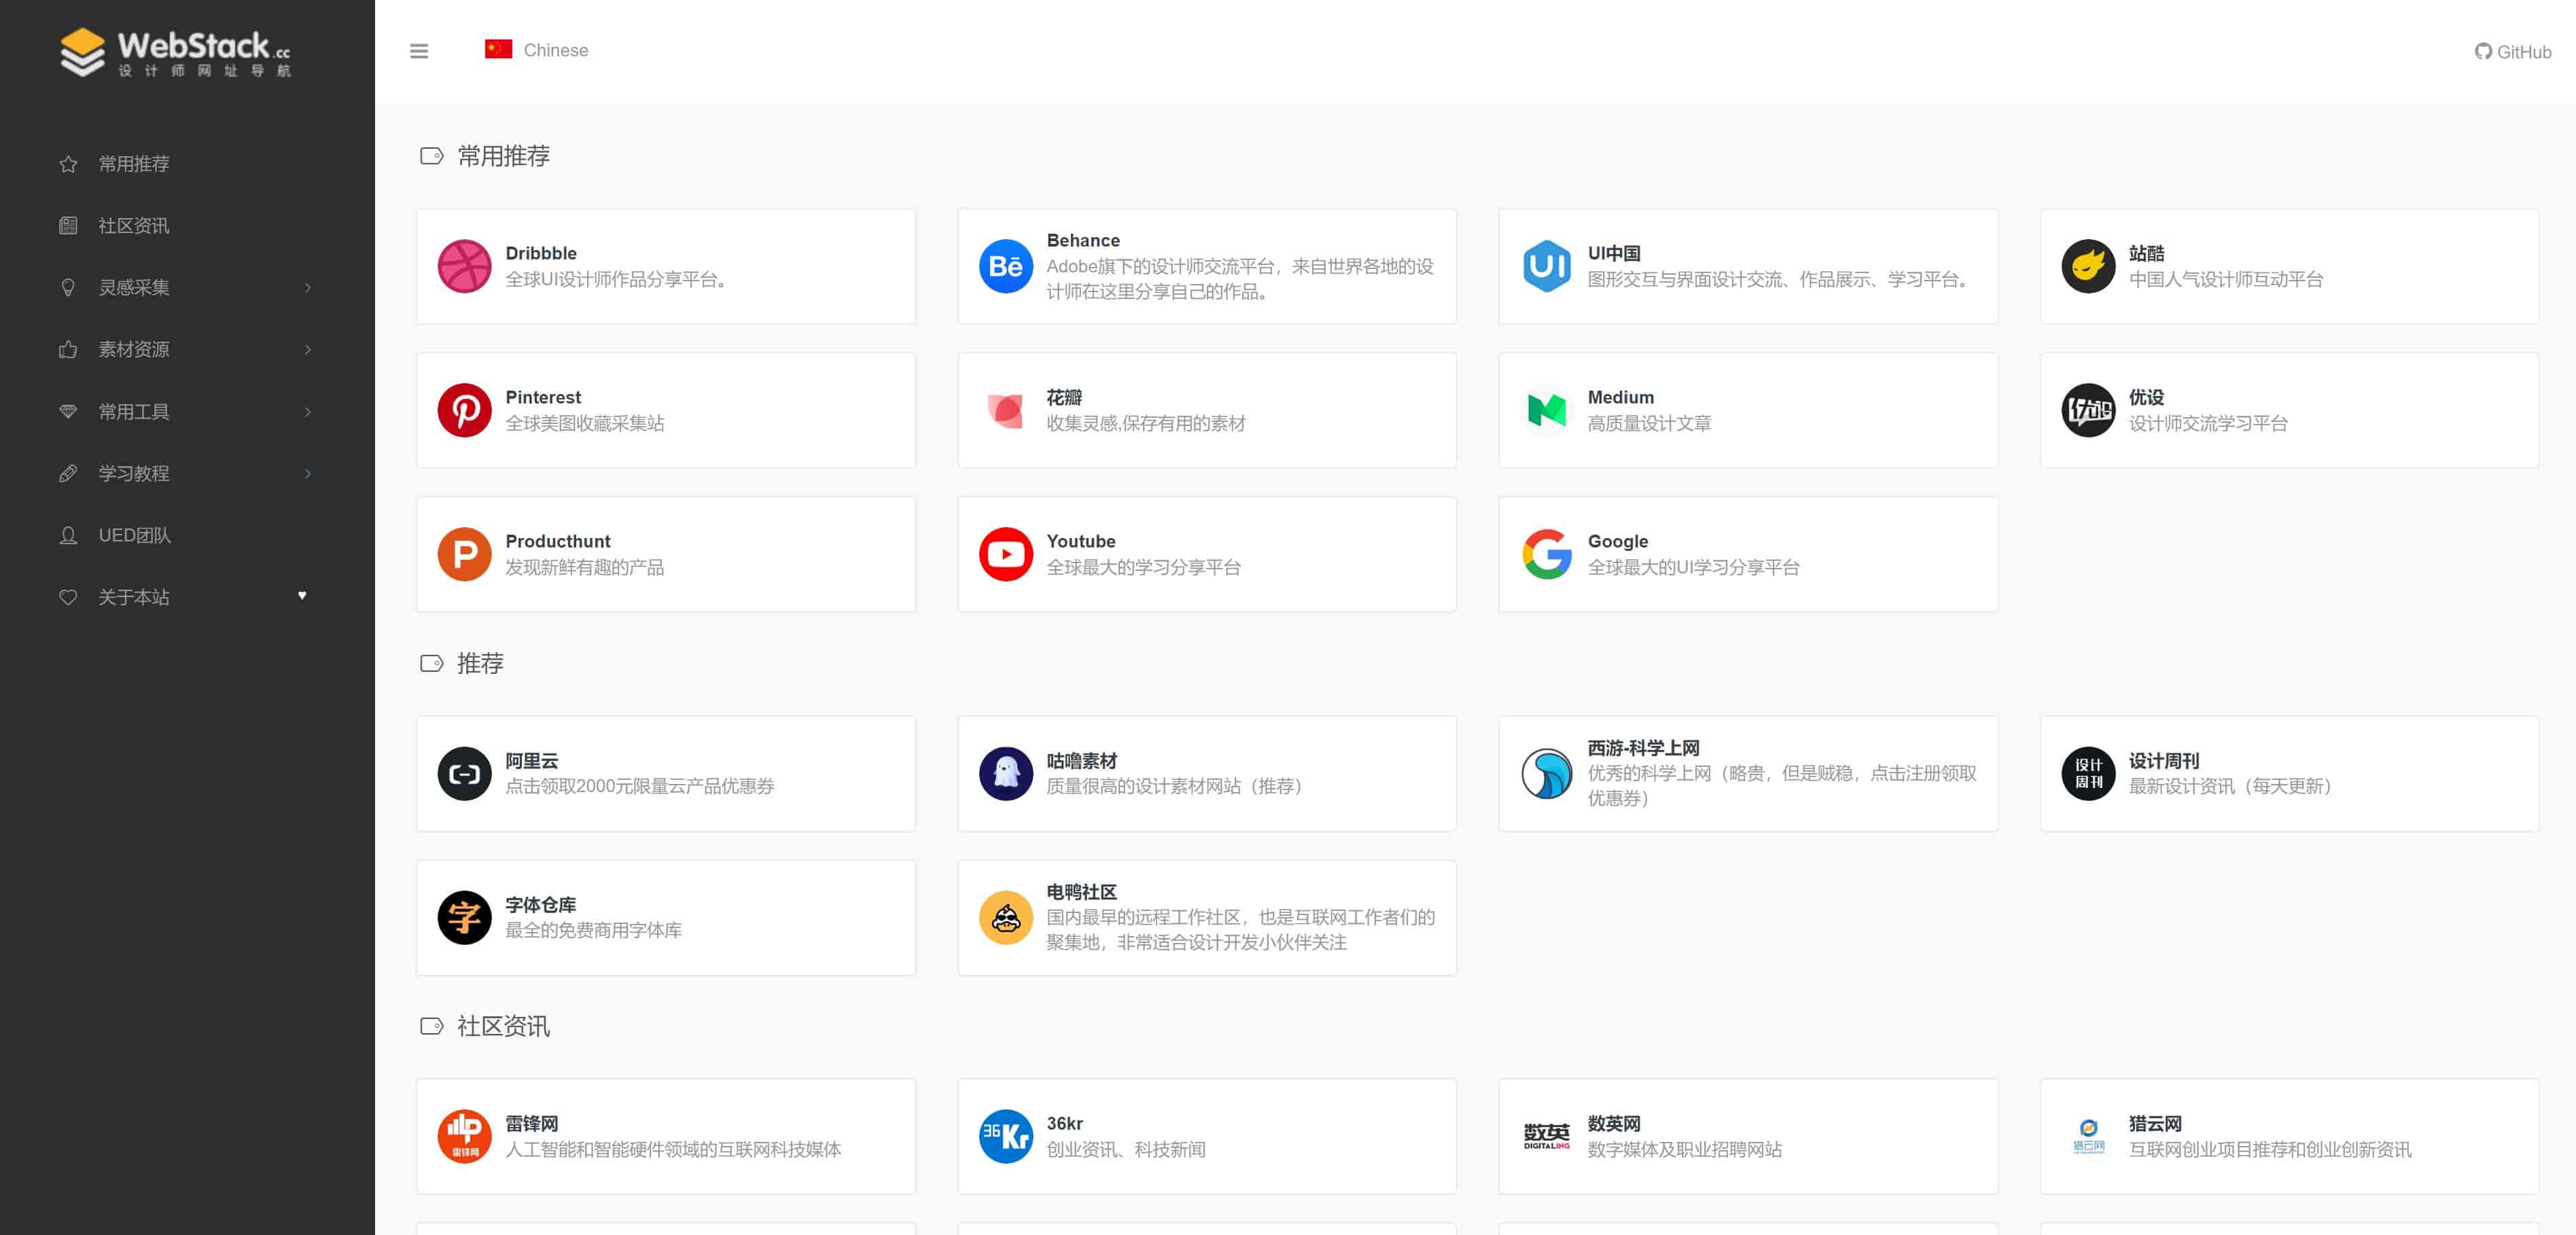Click the 猎云网 logo icon

point(2088,1136)
